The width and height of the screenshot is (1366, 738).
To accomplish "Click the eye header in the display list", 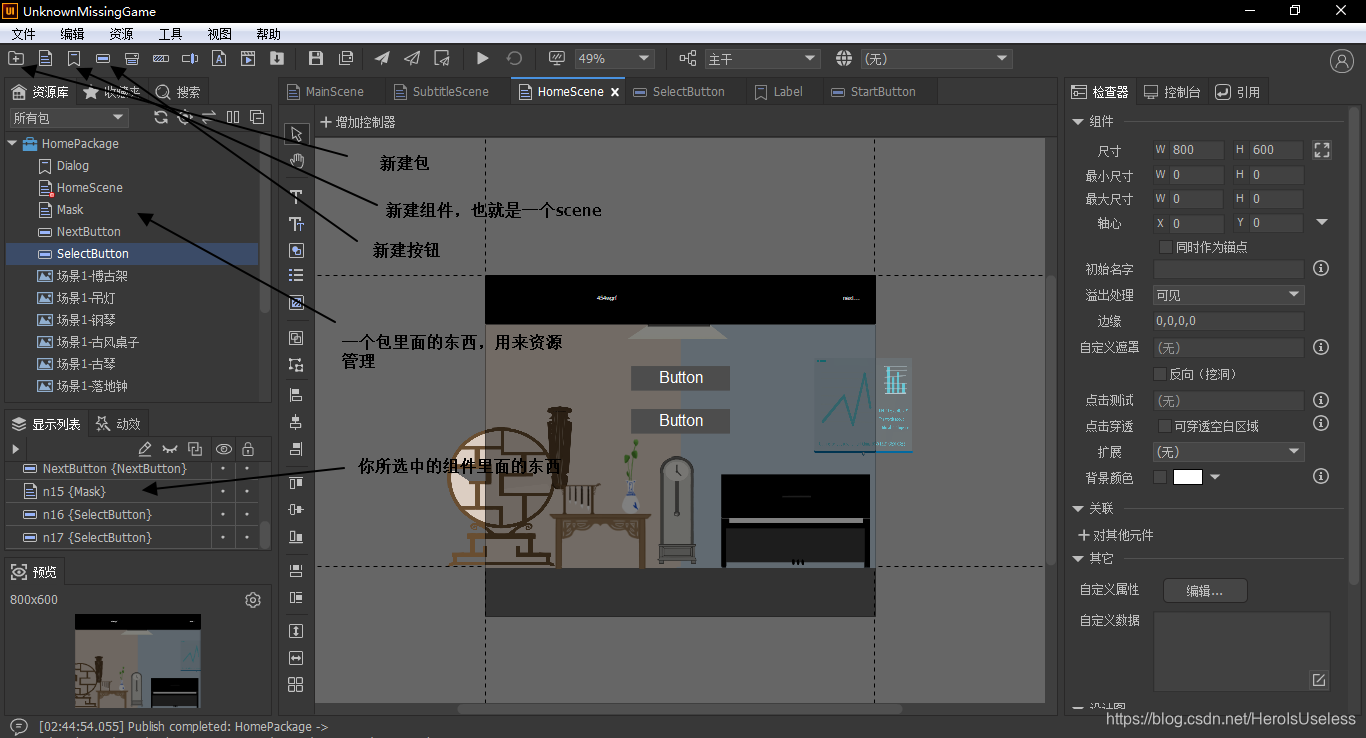I will (224, 450).
